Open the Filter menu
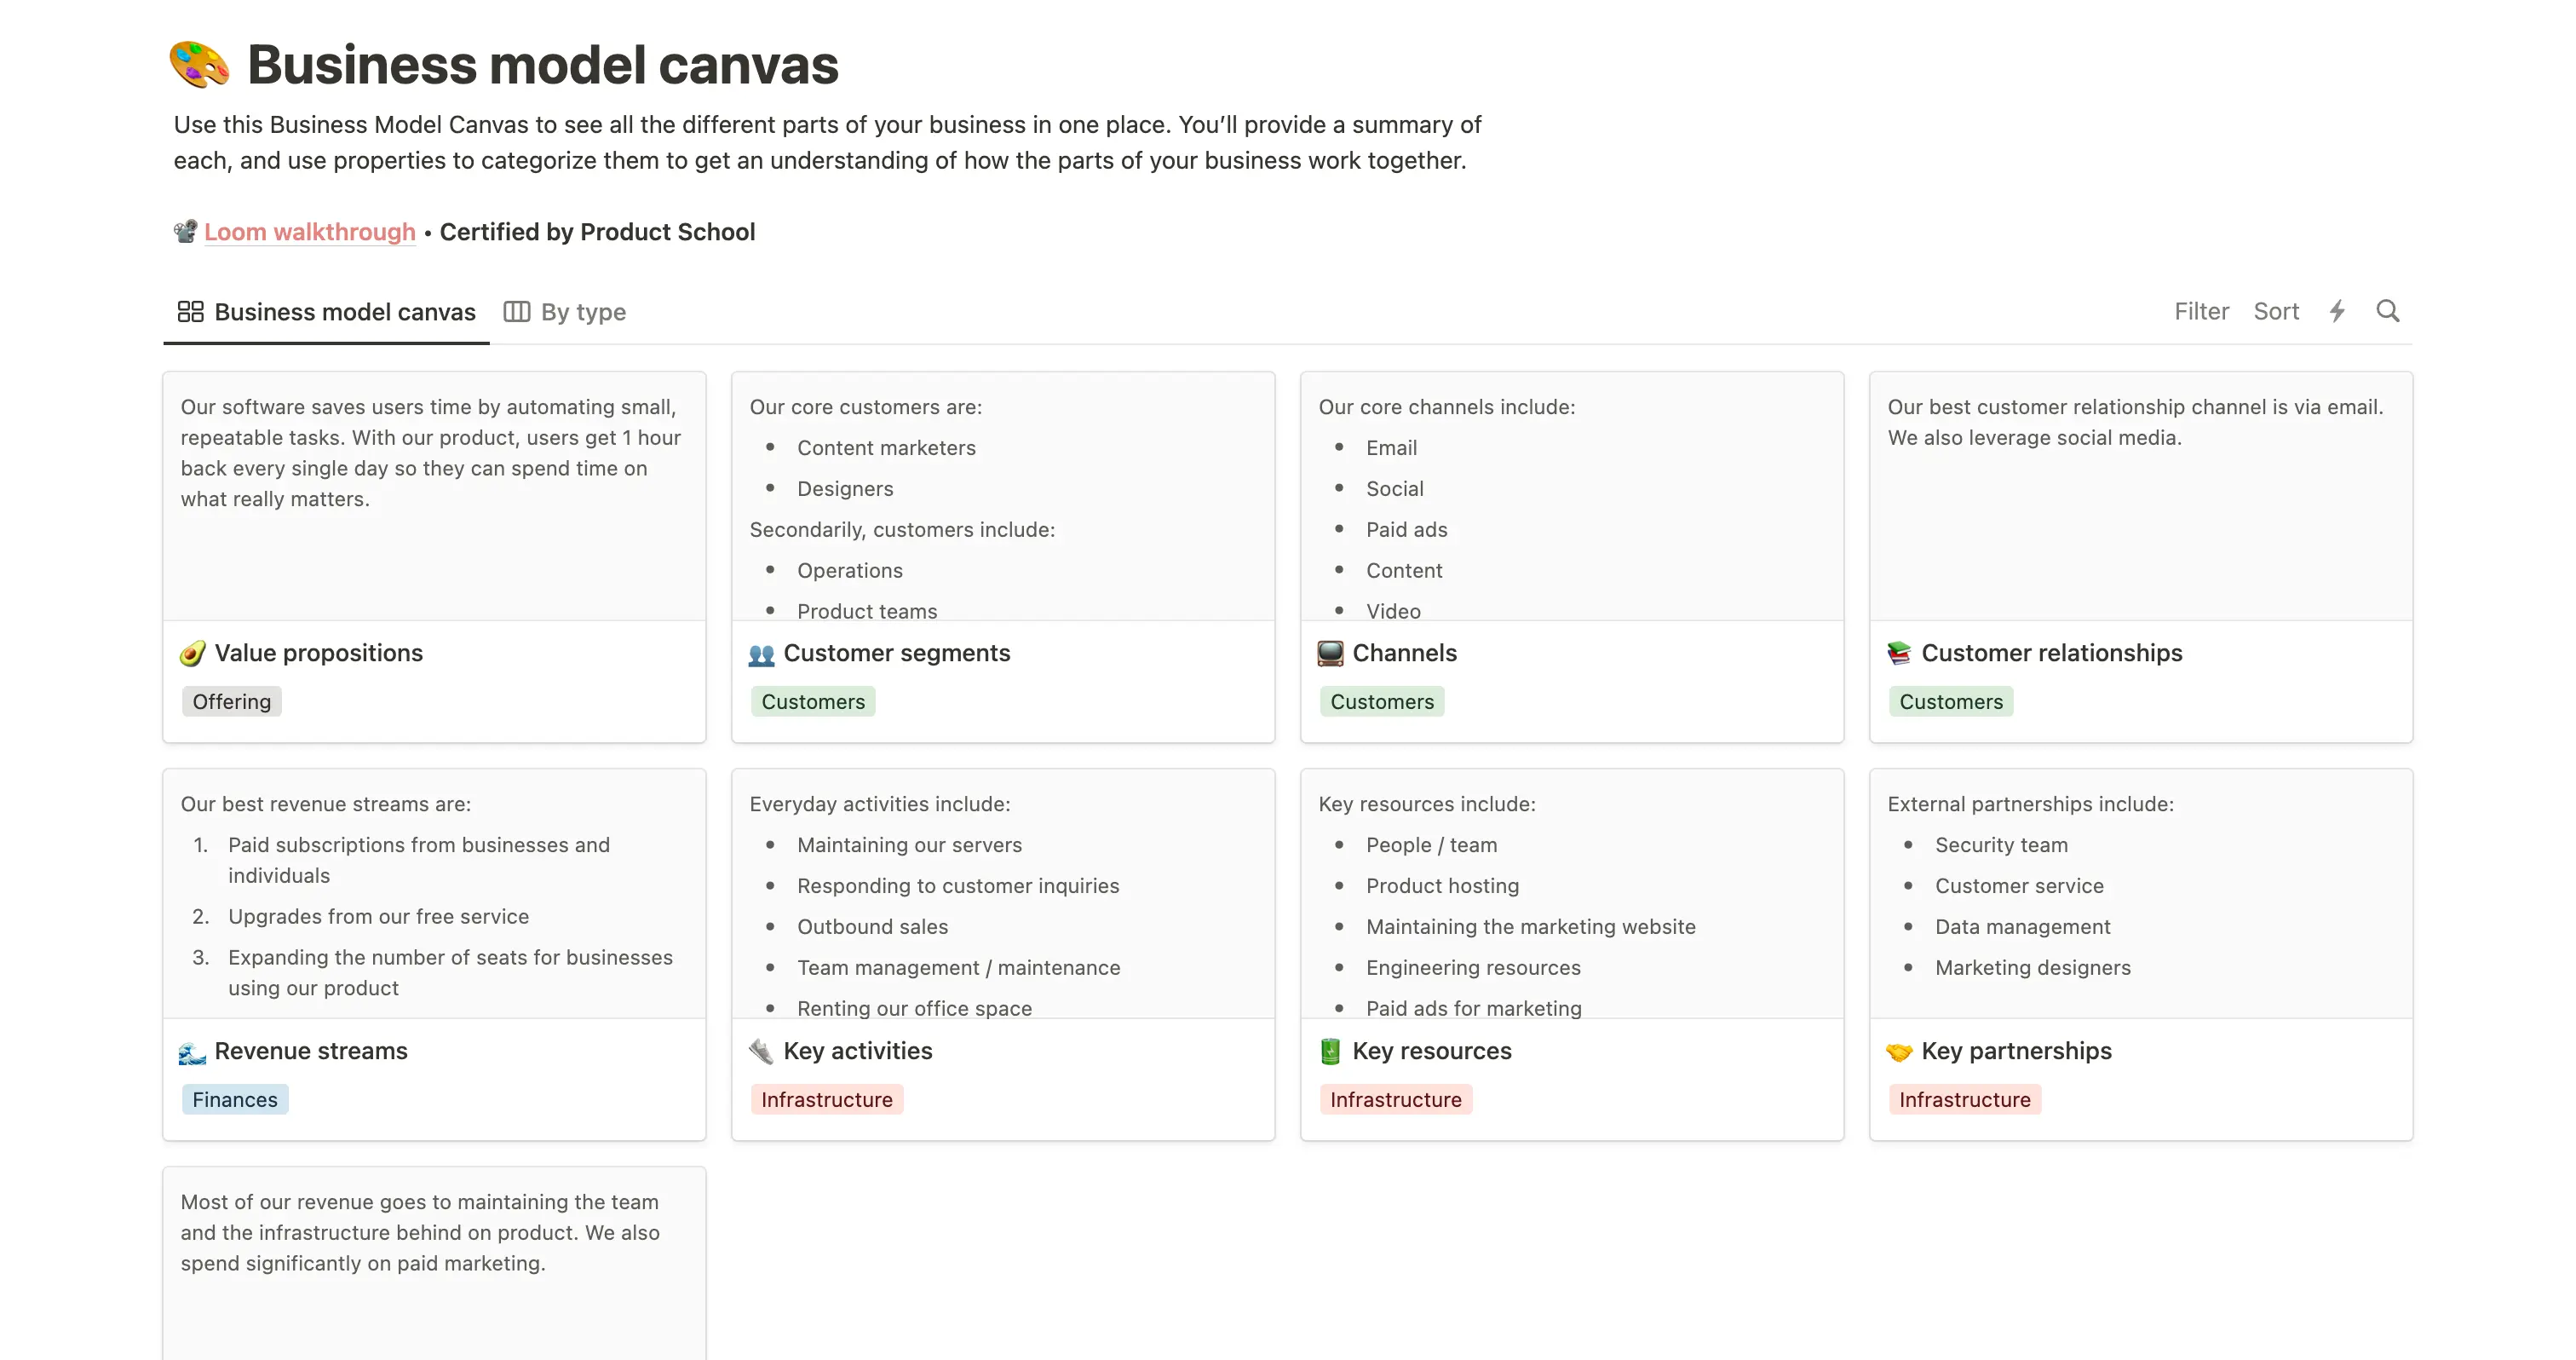The image size is (2576, 1360). [2200, 311]
